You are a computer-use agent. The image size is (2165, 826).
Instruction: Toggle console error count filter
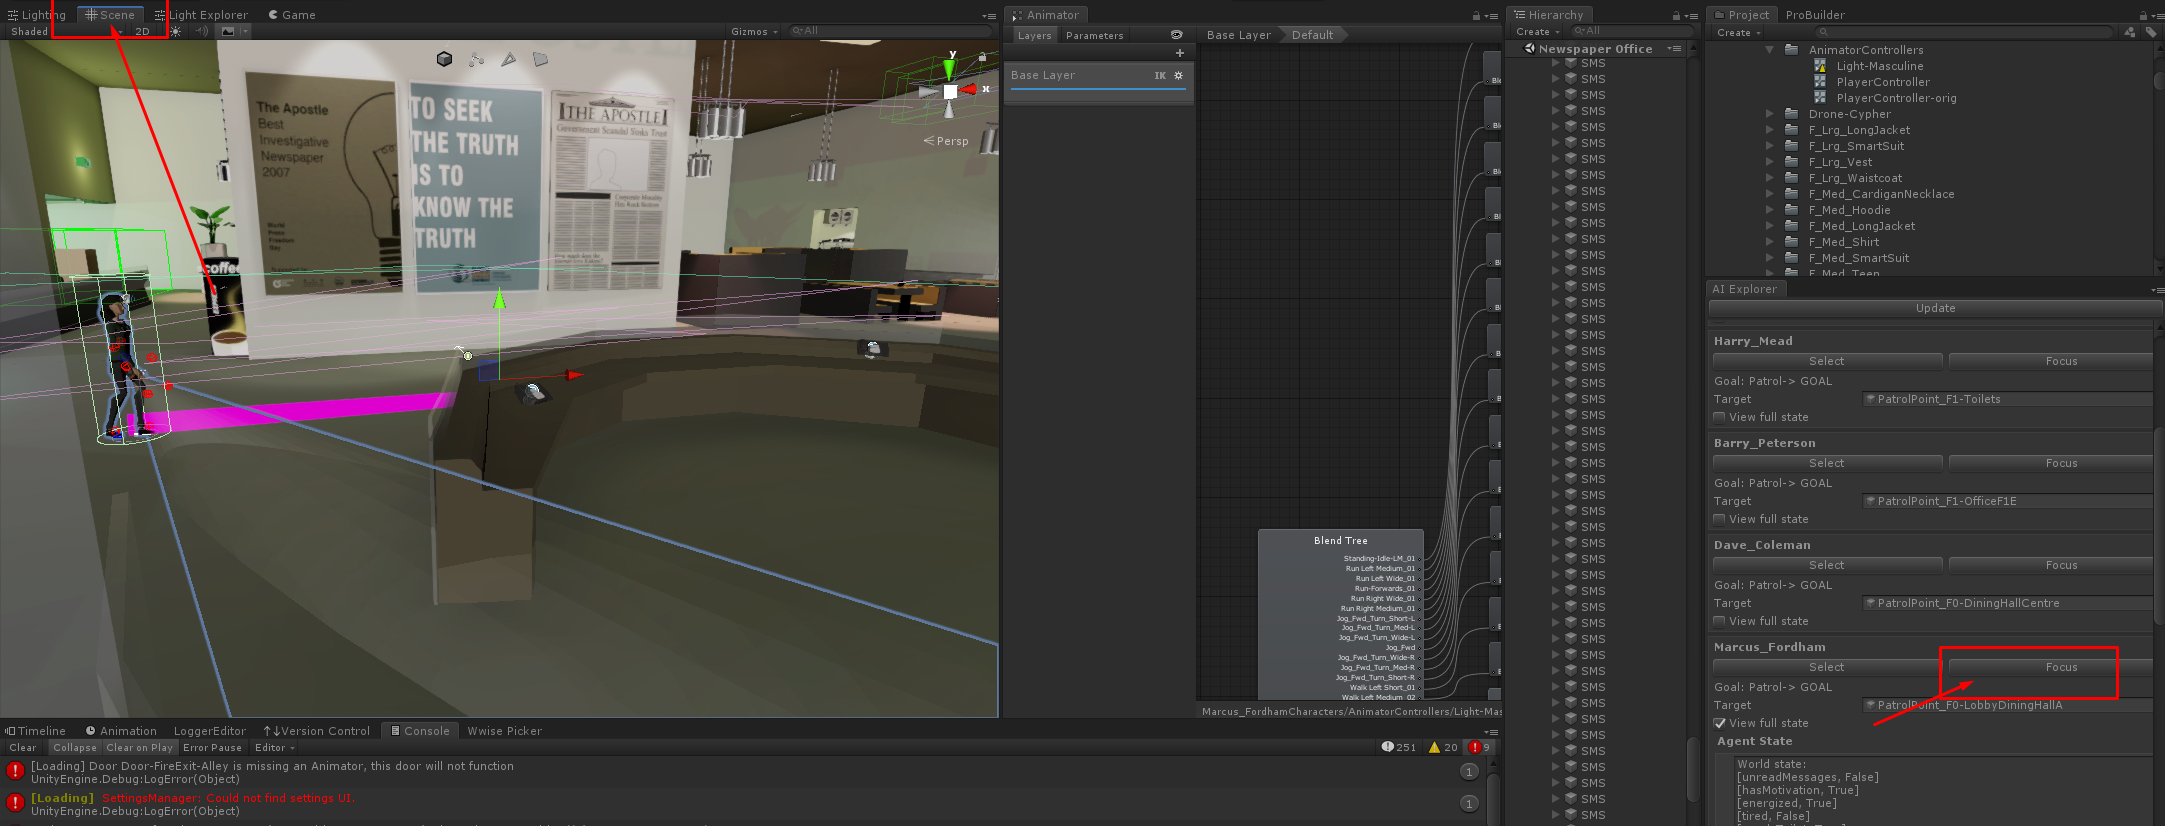click(x=1479, y=747)
